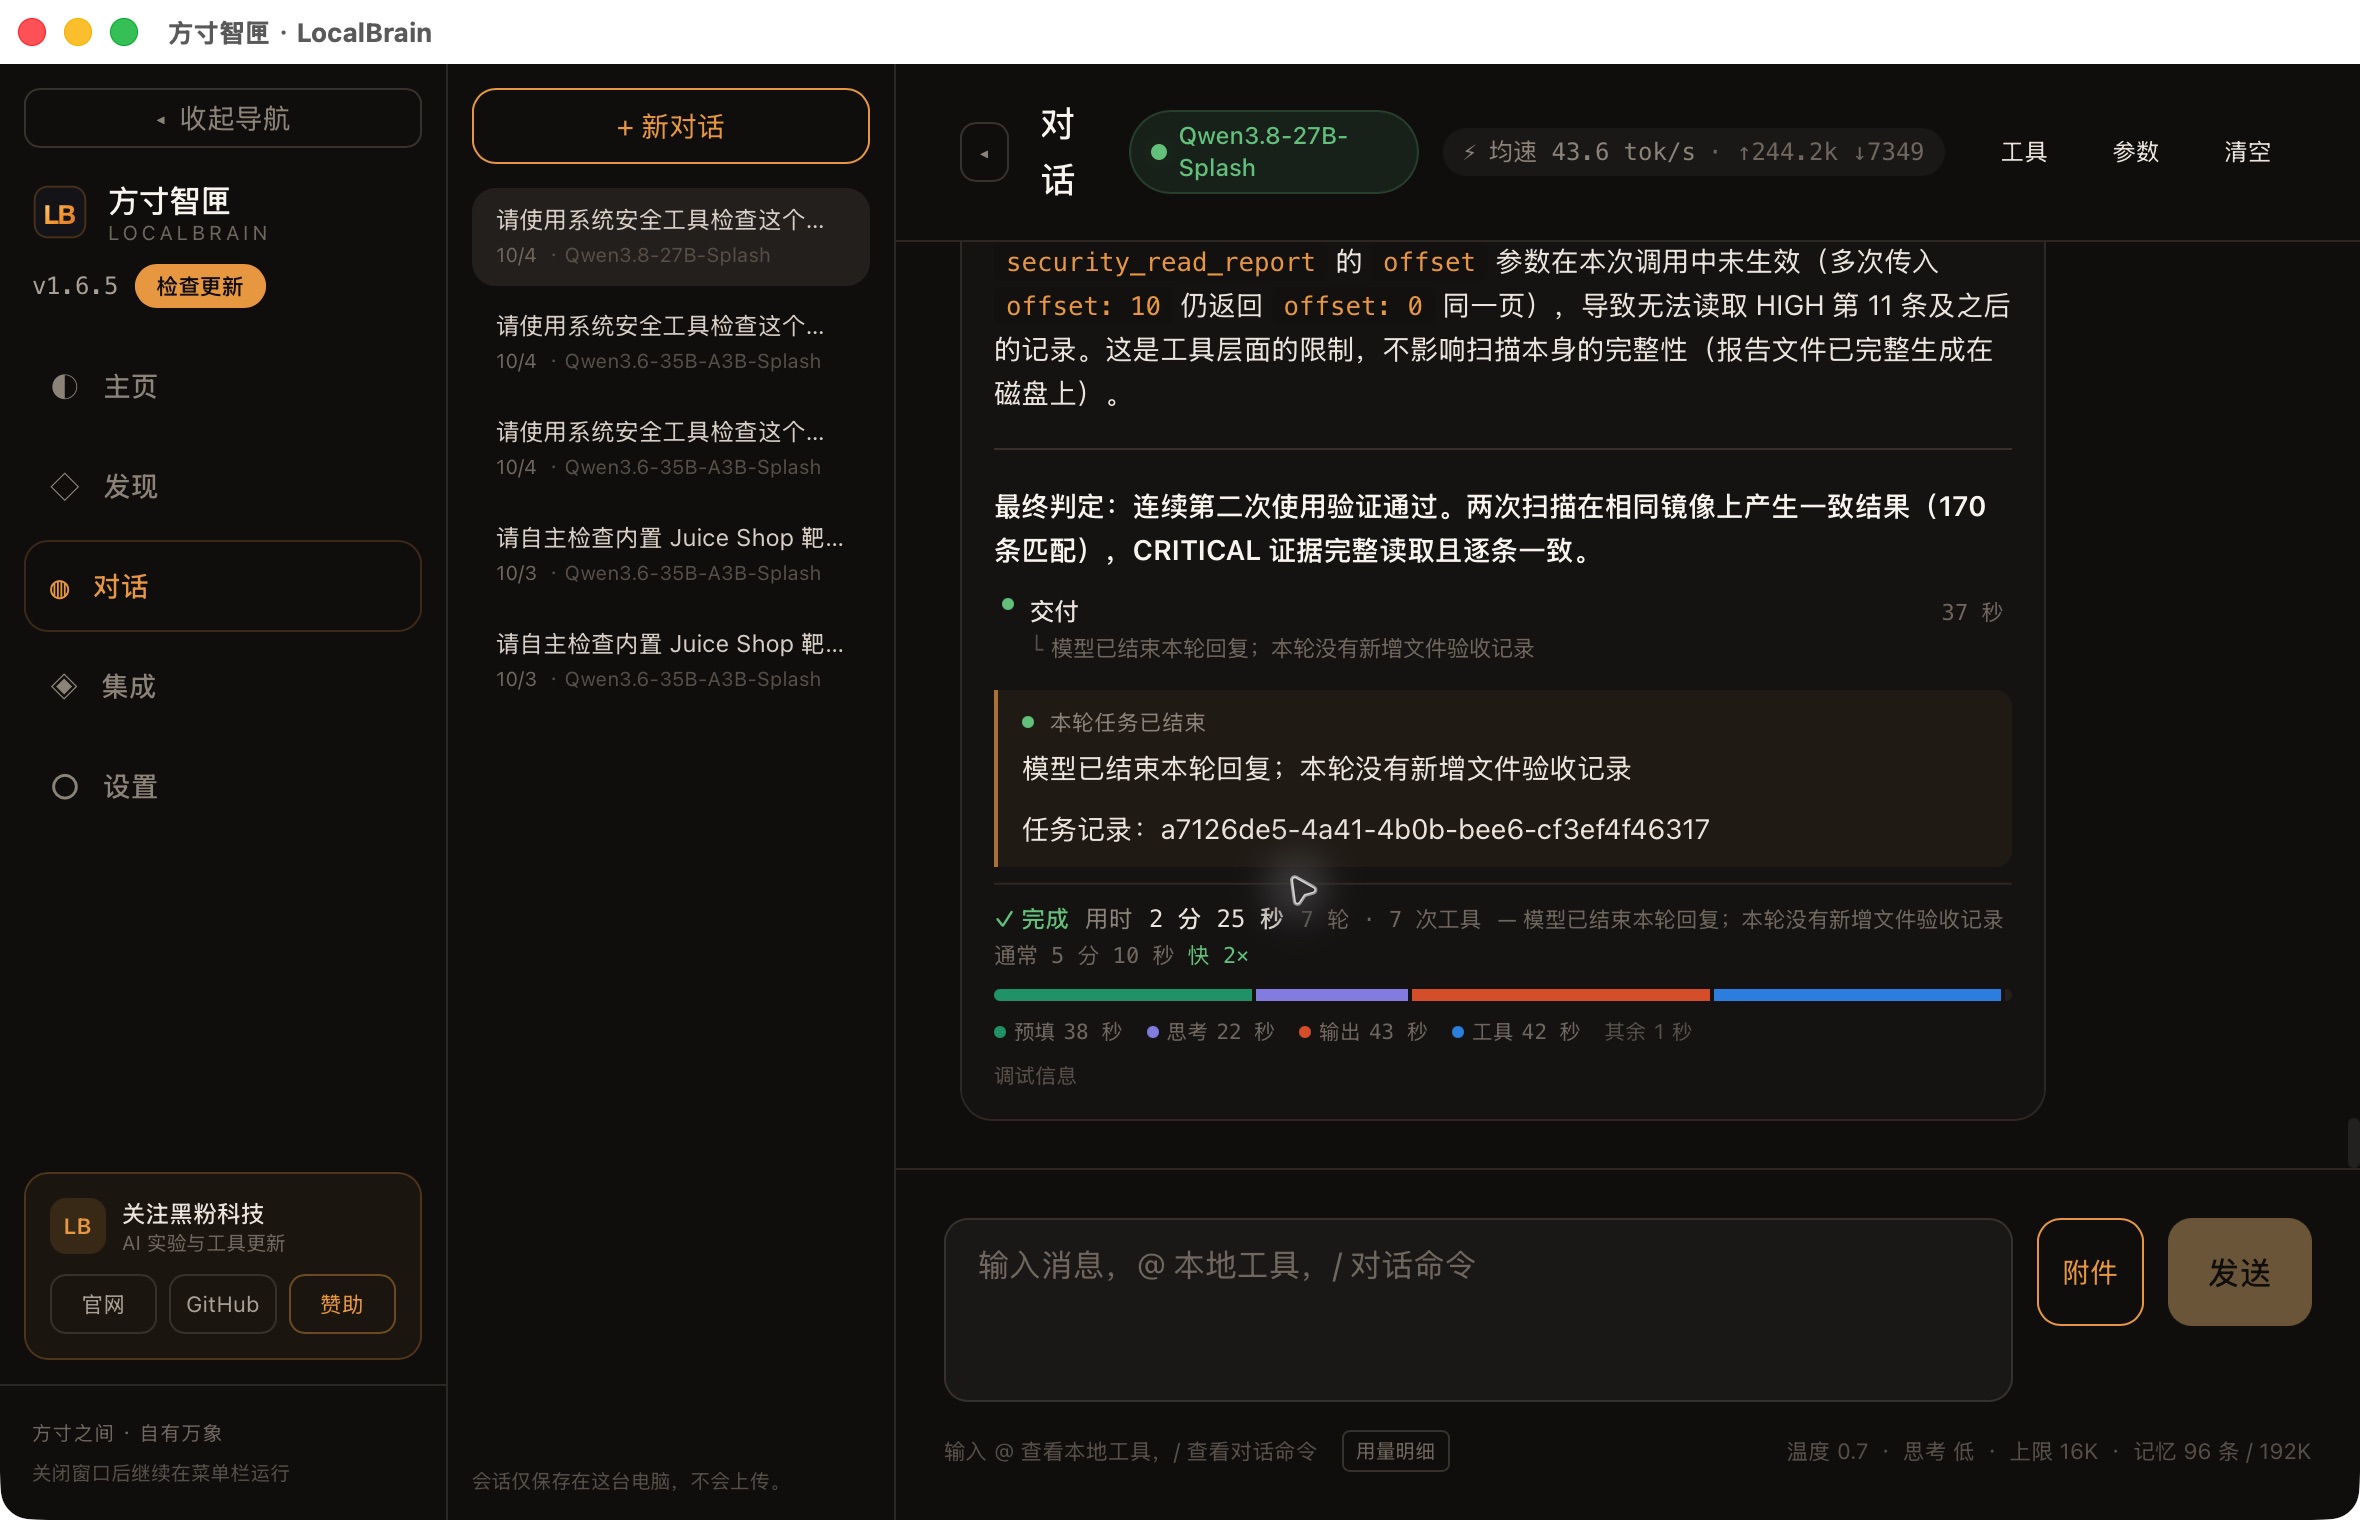Open 官网 link
This screenshot has height=1520, width=2360.
[x=104, y=1304]
